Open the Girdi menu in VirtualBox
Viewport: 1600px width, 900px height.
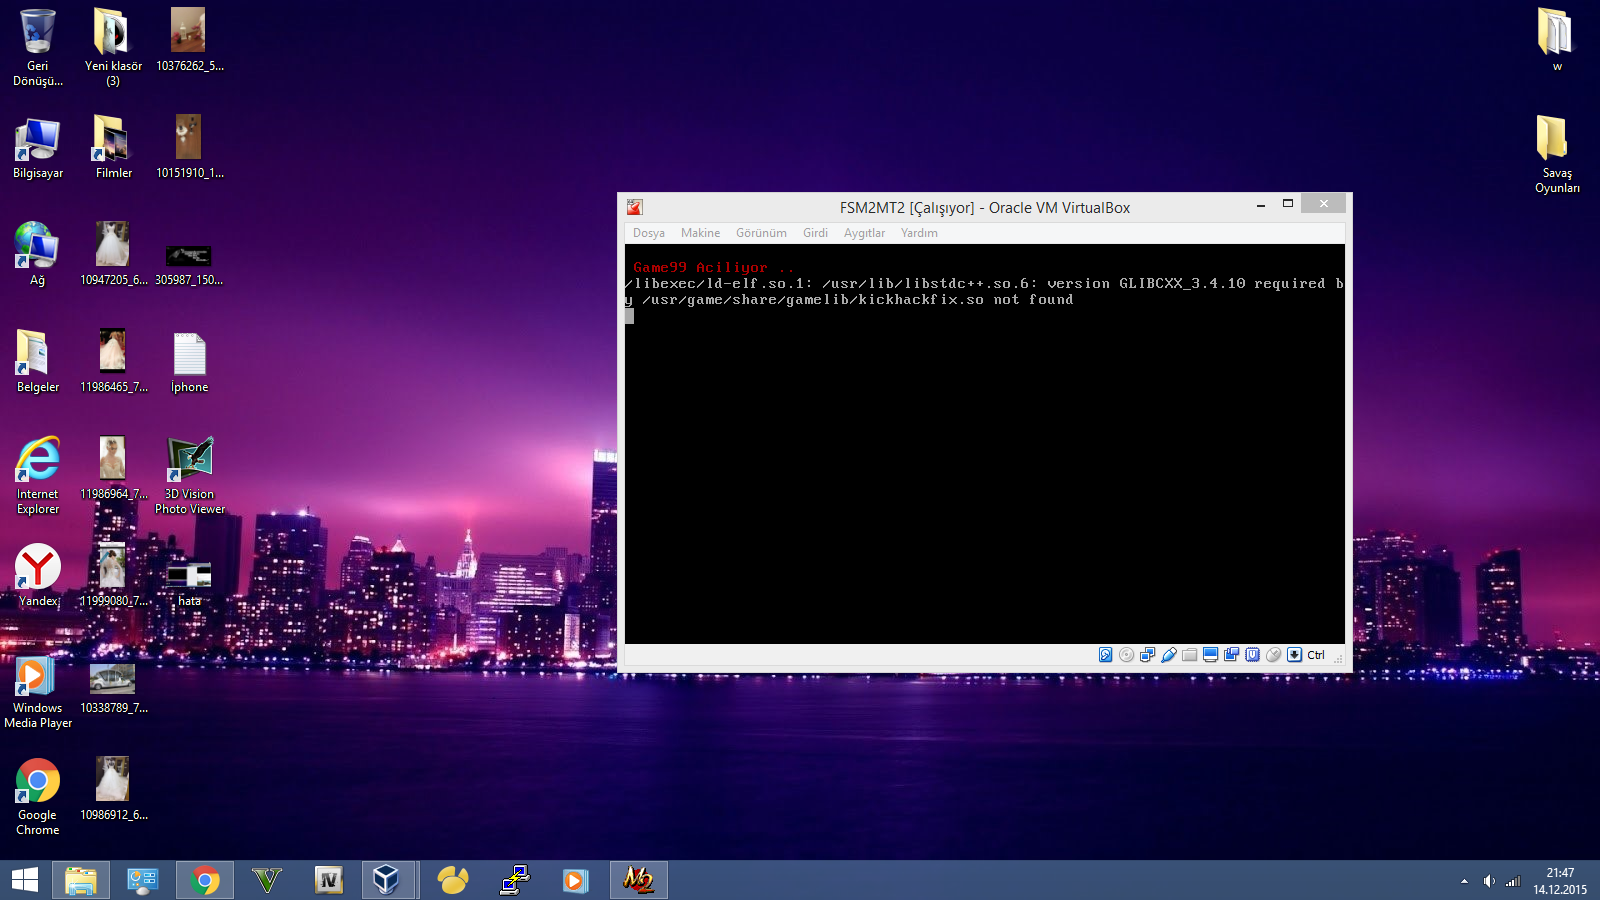coord(815,233)
